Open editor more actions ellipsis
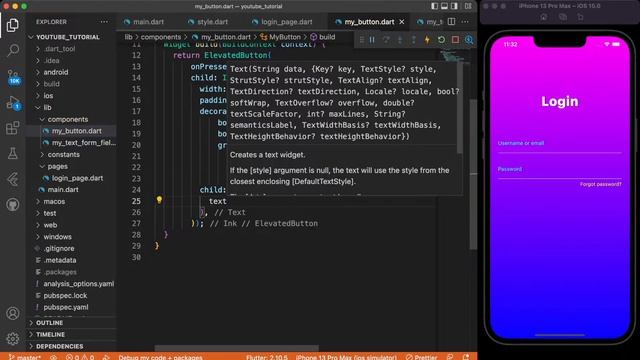The image size is (640, 360). tap(465, 22)
